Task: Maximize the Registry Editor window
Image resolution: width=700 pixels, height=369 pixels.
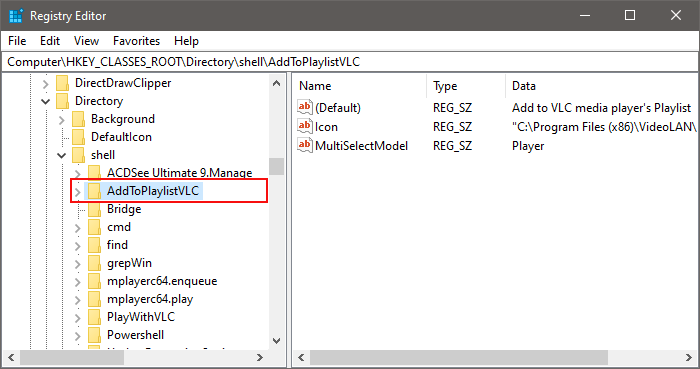Action: pyautogui.click(x=630, y=15)
